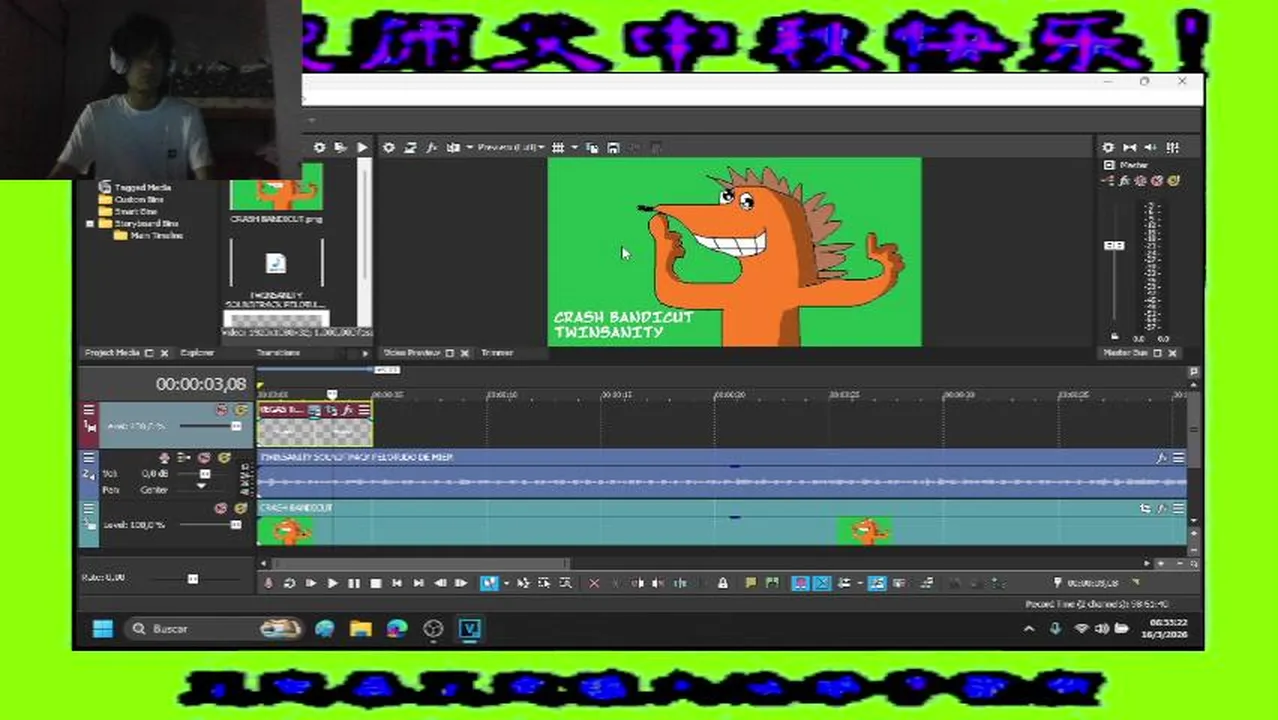Switch to Master Bus tab

pyautogui.click(x=1125, y=353)
